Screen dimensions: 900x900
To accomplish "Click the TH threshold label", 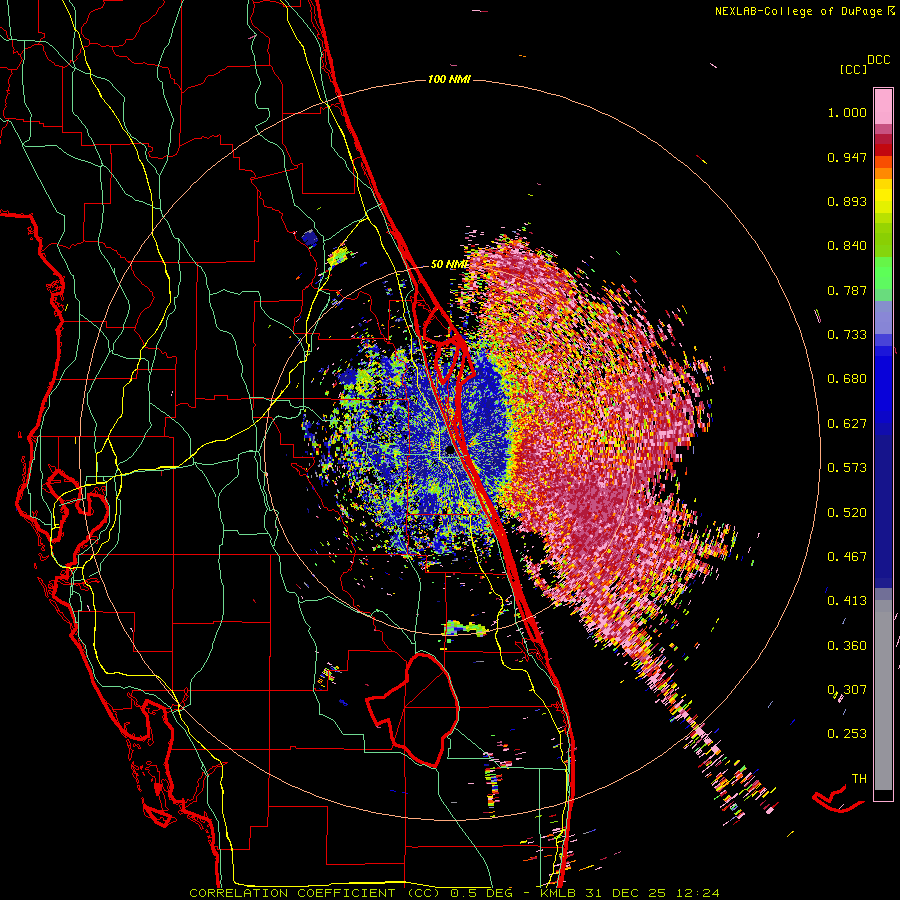I will tap(859, 779).
